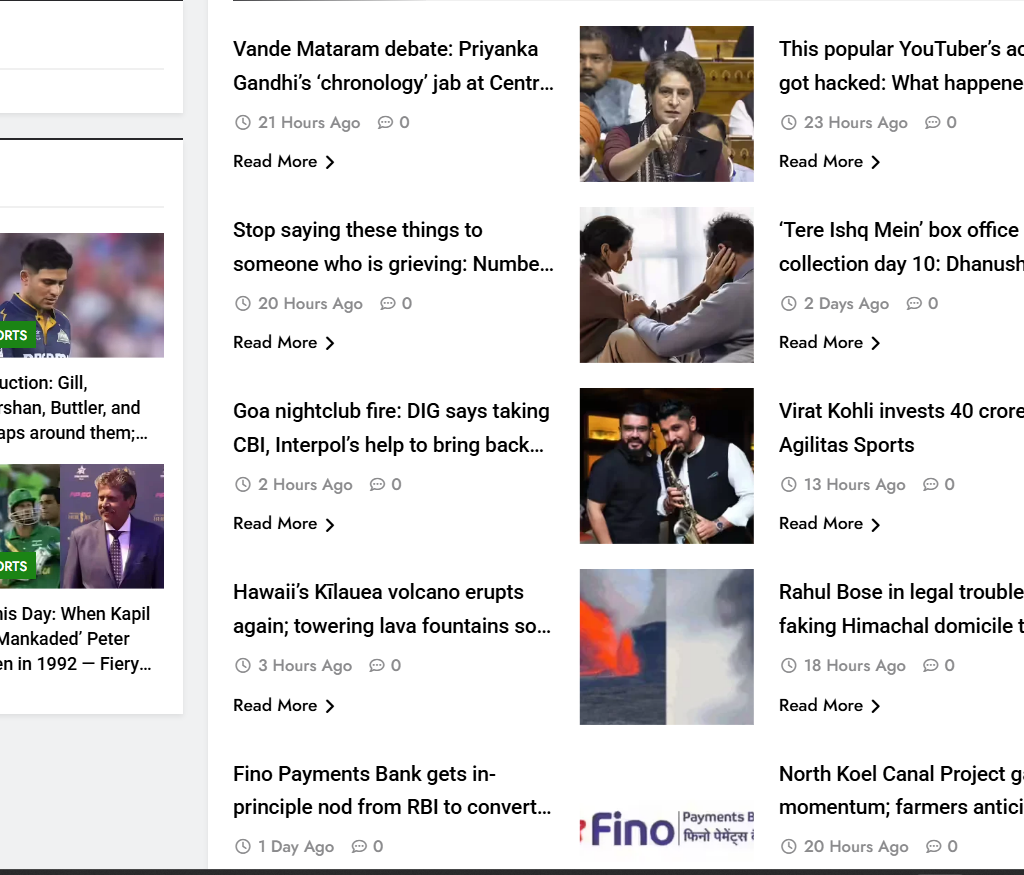Click comment icon under Vande Mataram article
Image resolution: width=1024 pixels, height=875 pixels.
click(385, 123)
